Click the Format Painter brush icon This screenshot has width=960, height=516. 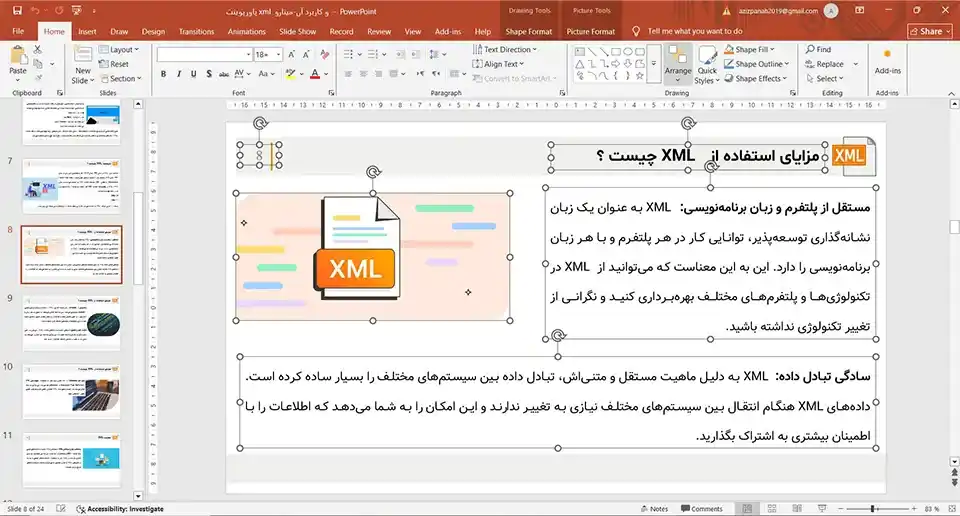coord(38,78)
